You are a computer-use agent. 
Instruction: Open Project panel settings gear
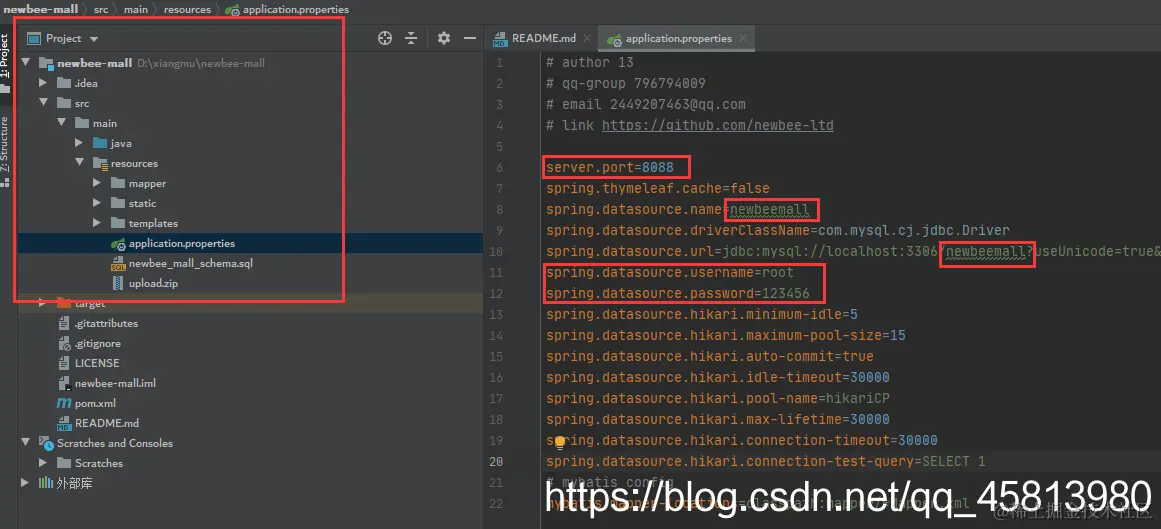coord(444,39)
